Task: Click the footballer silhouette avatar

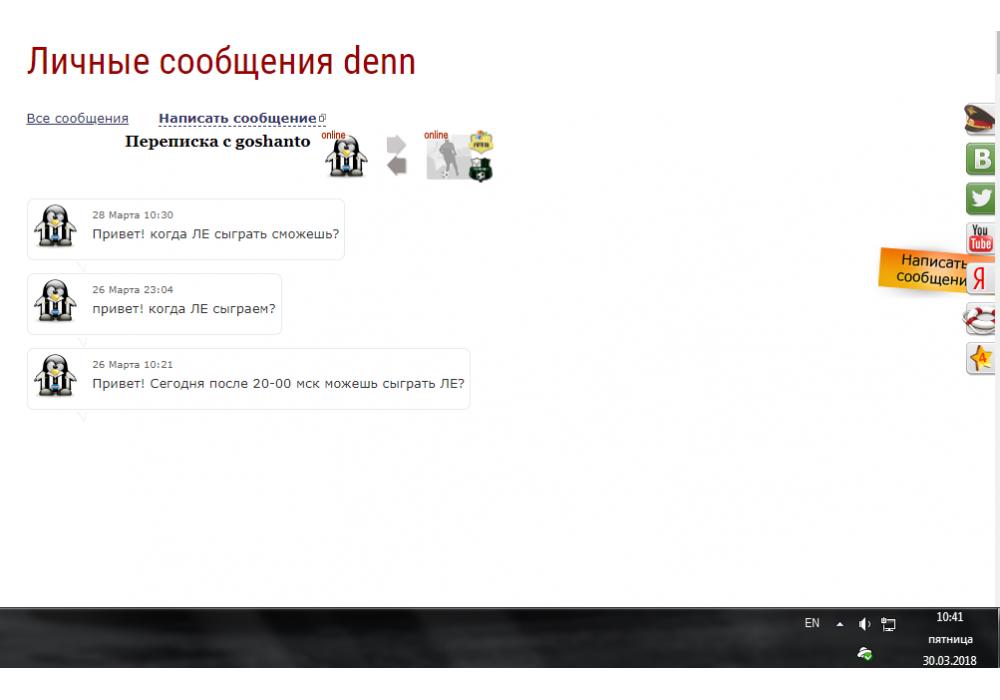Action: pyautogui.click(x=447, y=159)
